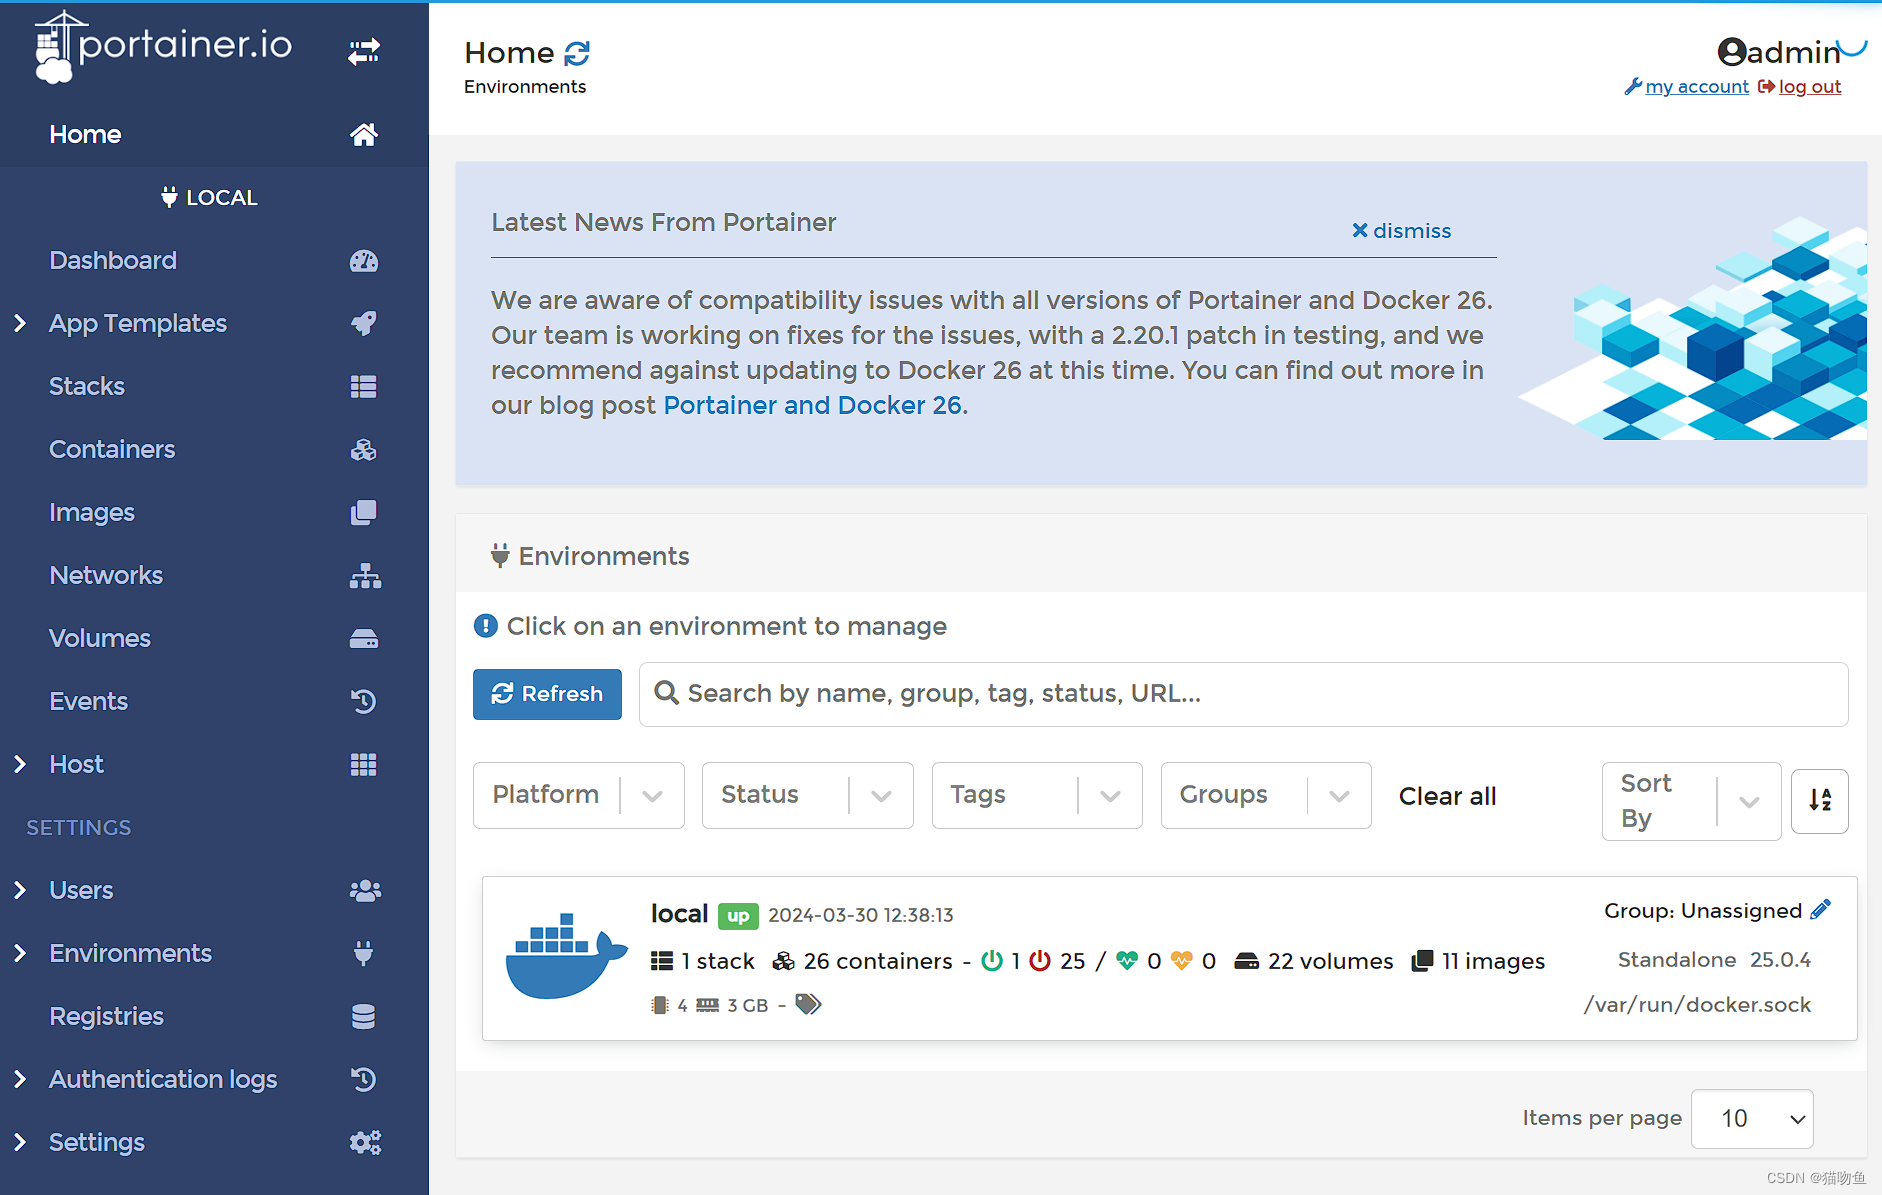Click the Stacks list icon
This screenshot has width=1882, height=1195.
[364, 386]
